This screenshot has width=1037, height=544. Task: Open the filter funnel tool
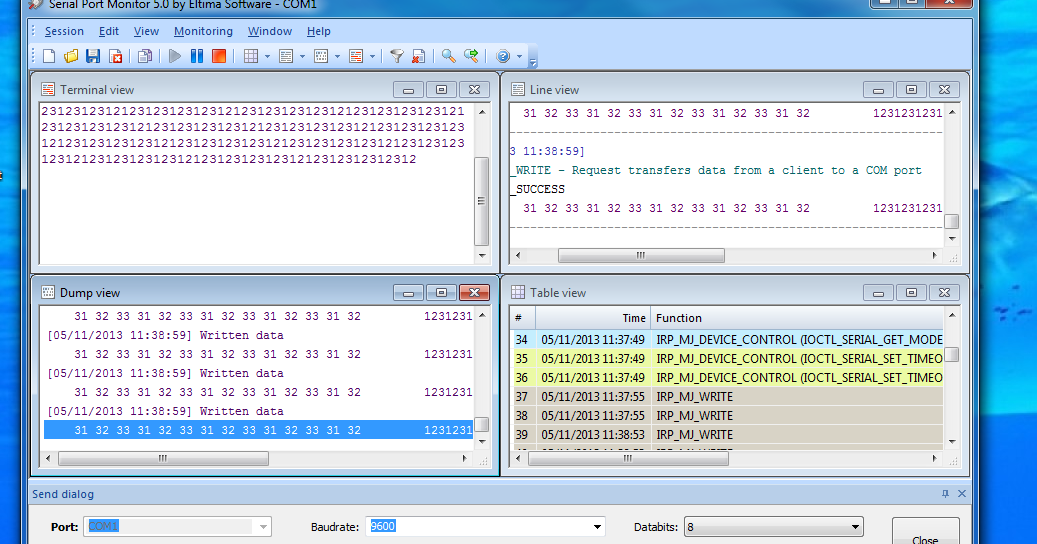pos(397,56)
